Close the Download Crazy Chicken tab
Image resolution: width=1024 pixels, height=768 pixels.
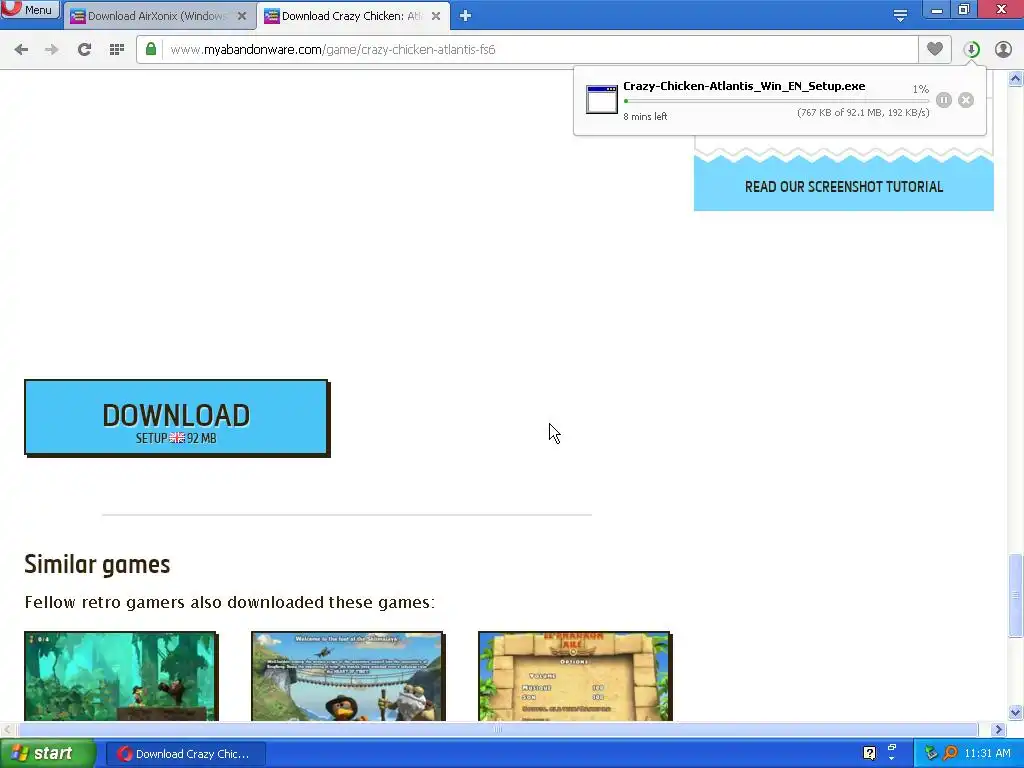point(436,16)
